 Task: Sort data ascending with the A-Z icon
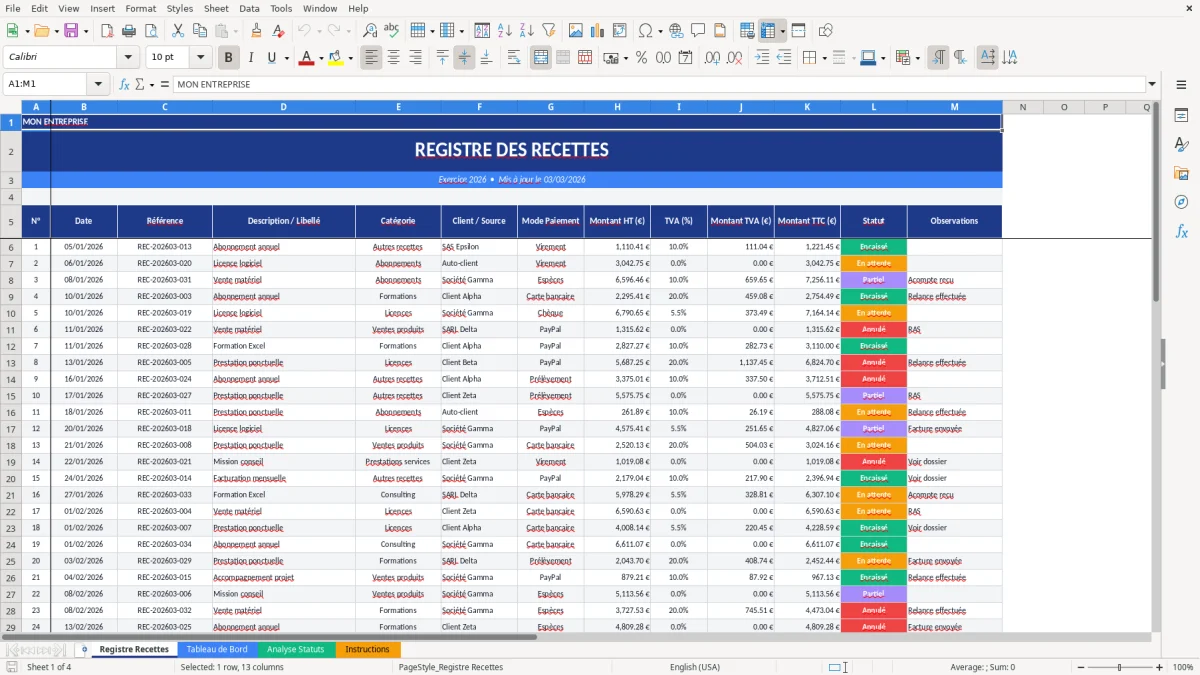[x=503, y=30]
